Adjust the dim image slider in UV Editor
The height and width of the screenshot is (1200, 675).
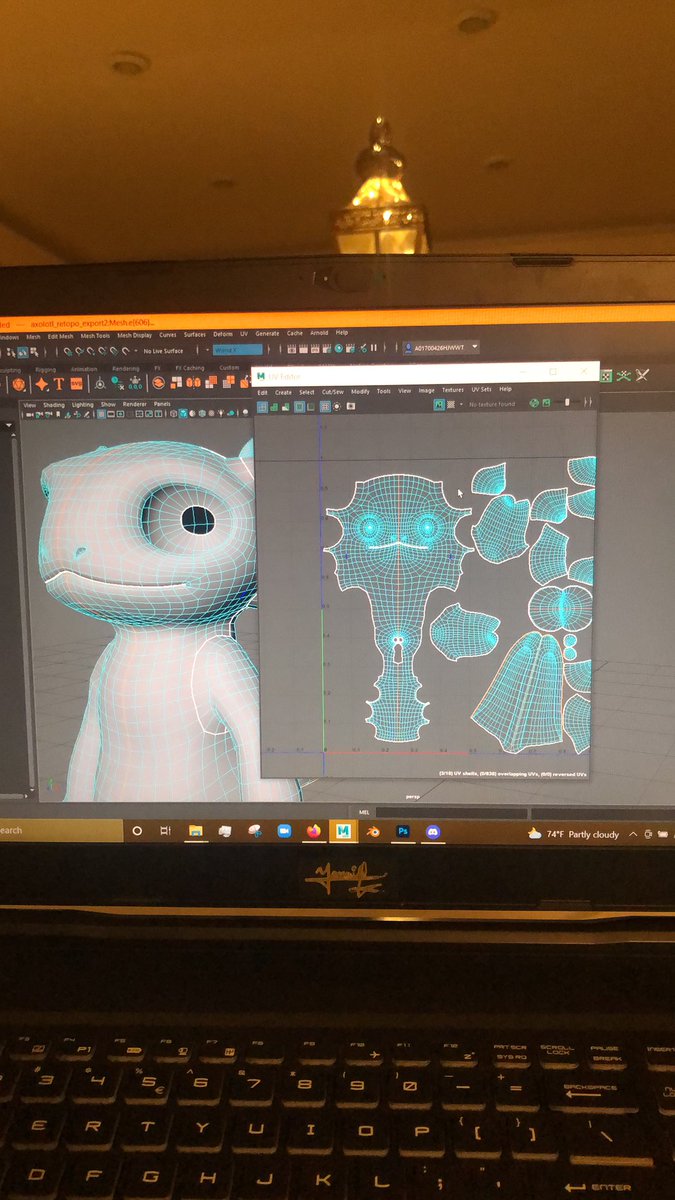tap(567, 402)
